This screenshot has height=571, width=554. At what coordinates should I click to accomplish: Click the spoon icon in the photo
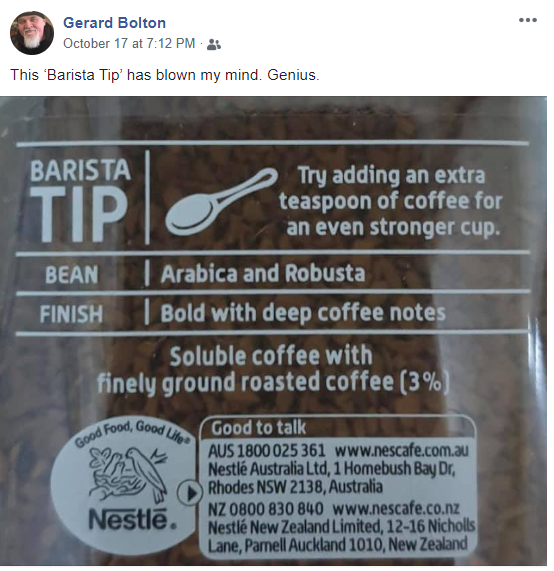coord(221,201)
